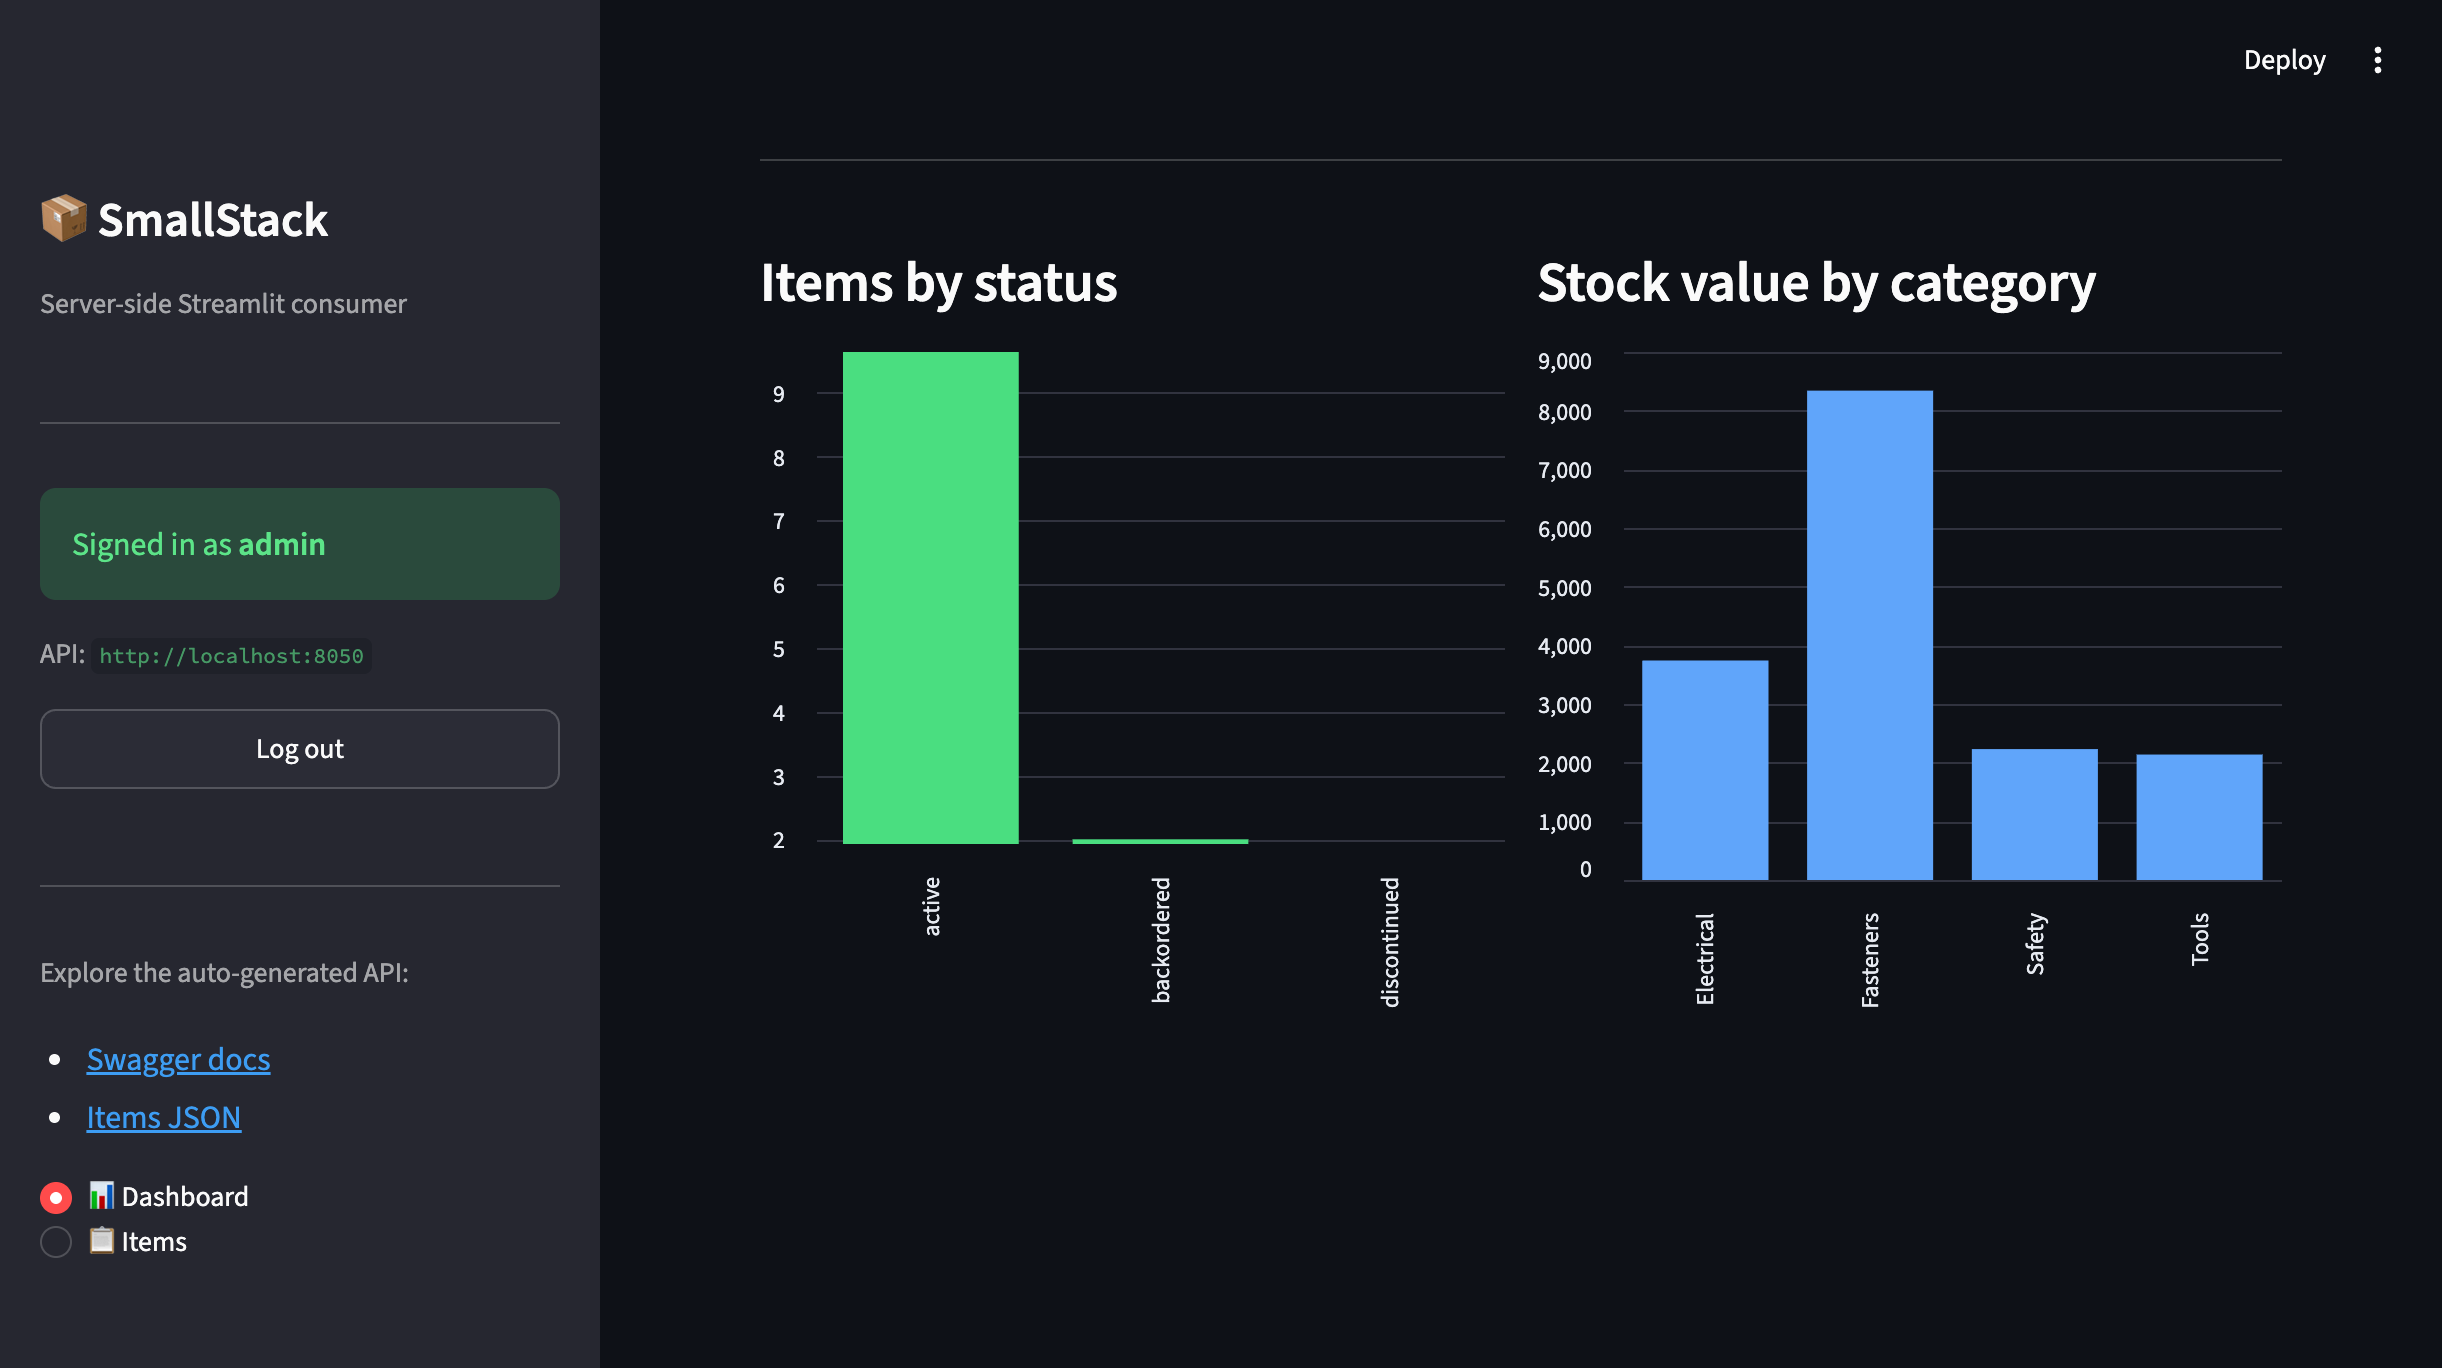Open the three-dot main menu
This screenshot has height=1368, width=2442.
(x=2377, y=60)
